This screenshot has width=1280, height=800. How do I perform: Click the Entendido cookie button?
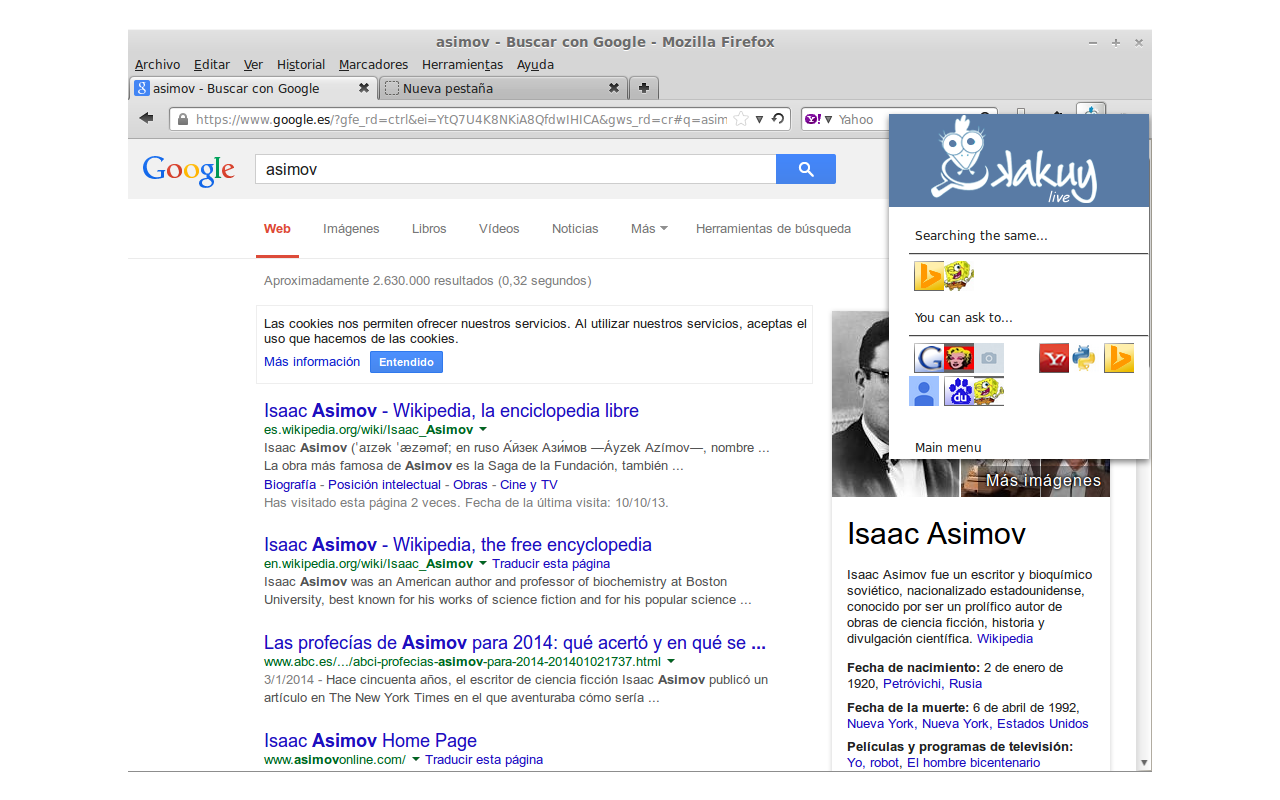pos(406,362)
